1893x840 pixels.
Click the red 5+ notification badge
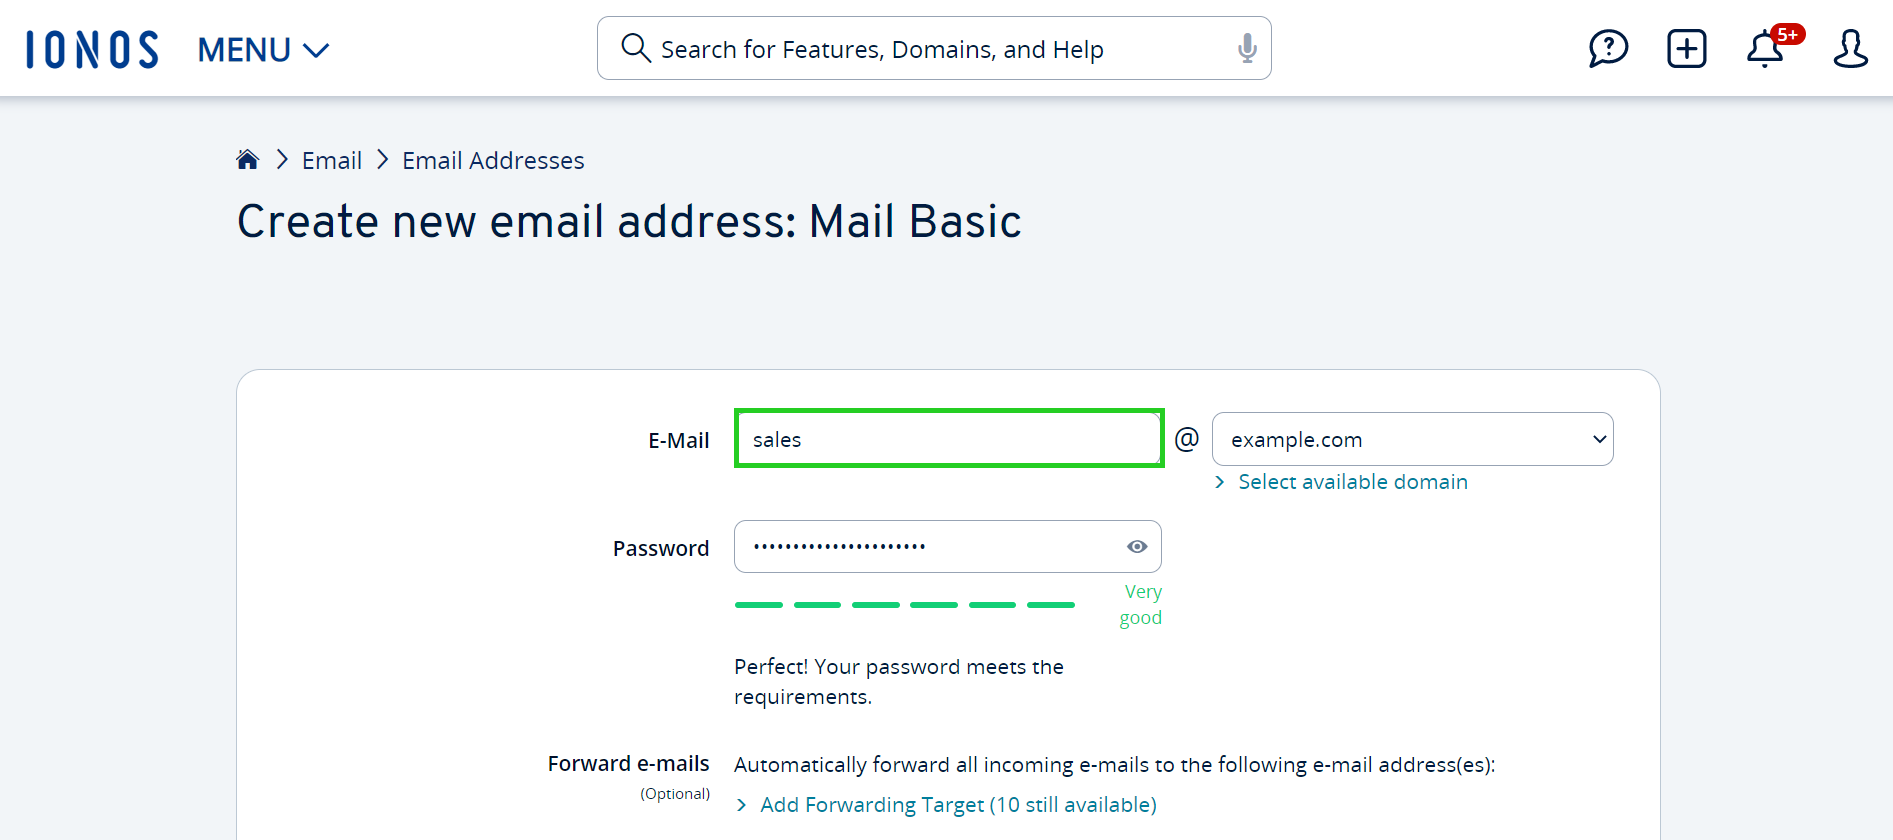coord(1787,35)
